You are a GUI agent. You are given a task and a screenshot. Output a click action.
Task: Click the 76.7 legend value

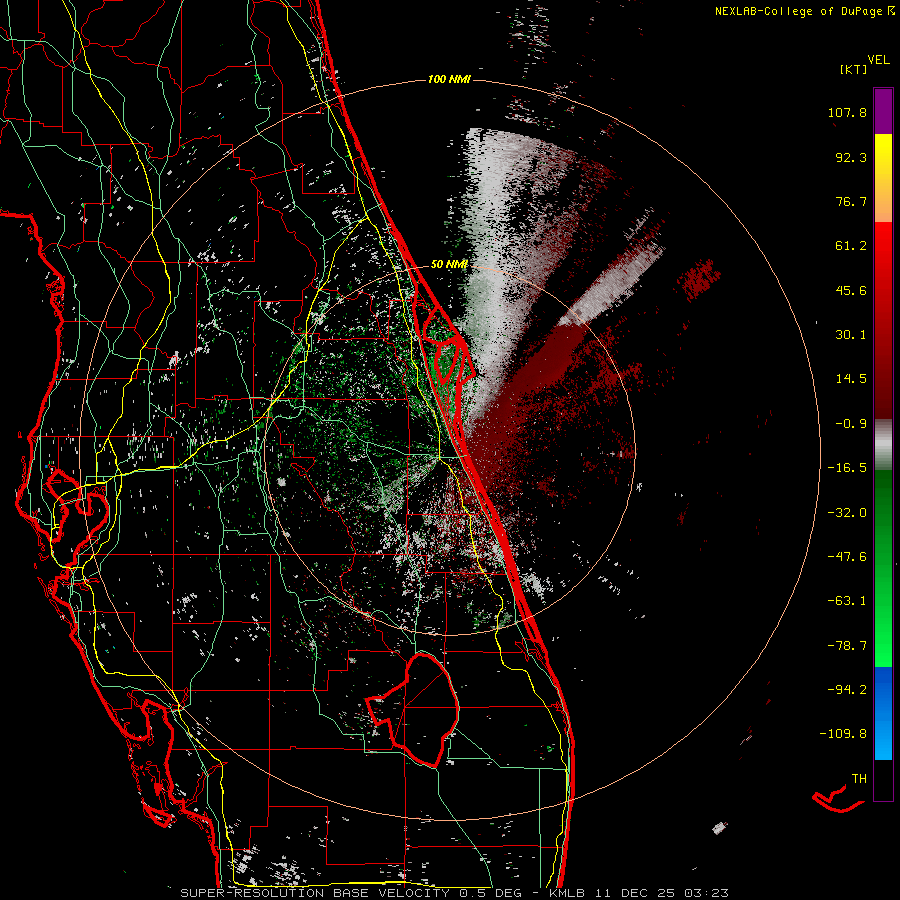click(x=851, y=201)
